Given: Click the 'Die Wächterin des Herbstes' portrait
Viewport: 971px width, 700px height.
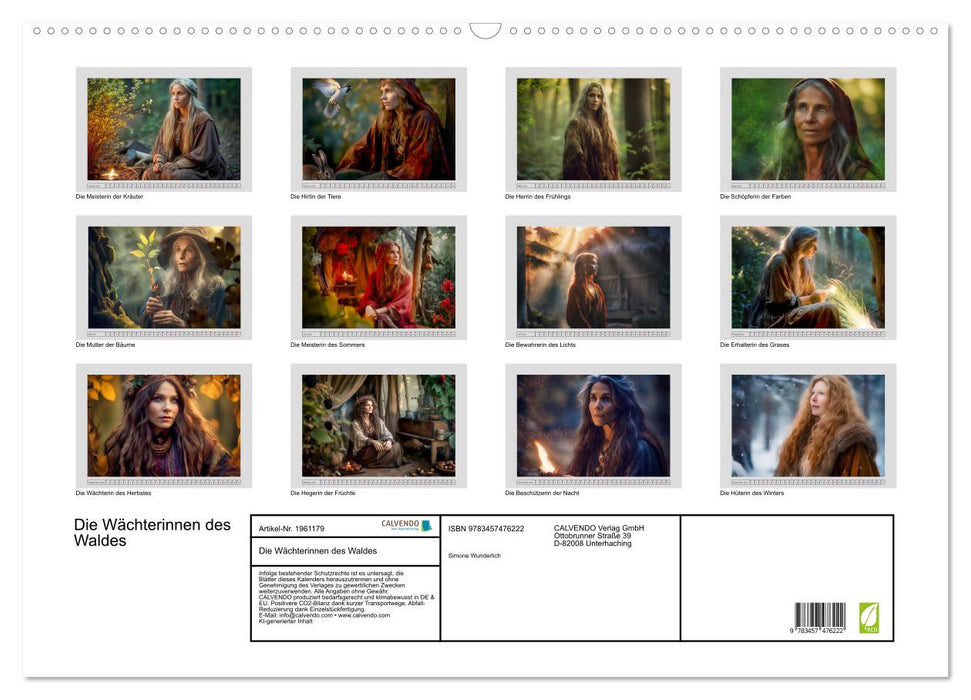Looking at the screenshot, I should 164,425.
